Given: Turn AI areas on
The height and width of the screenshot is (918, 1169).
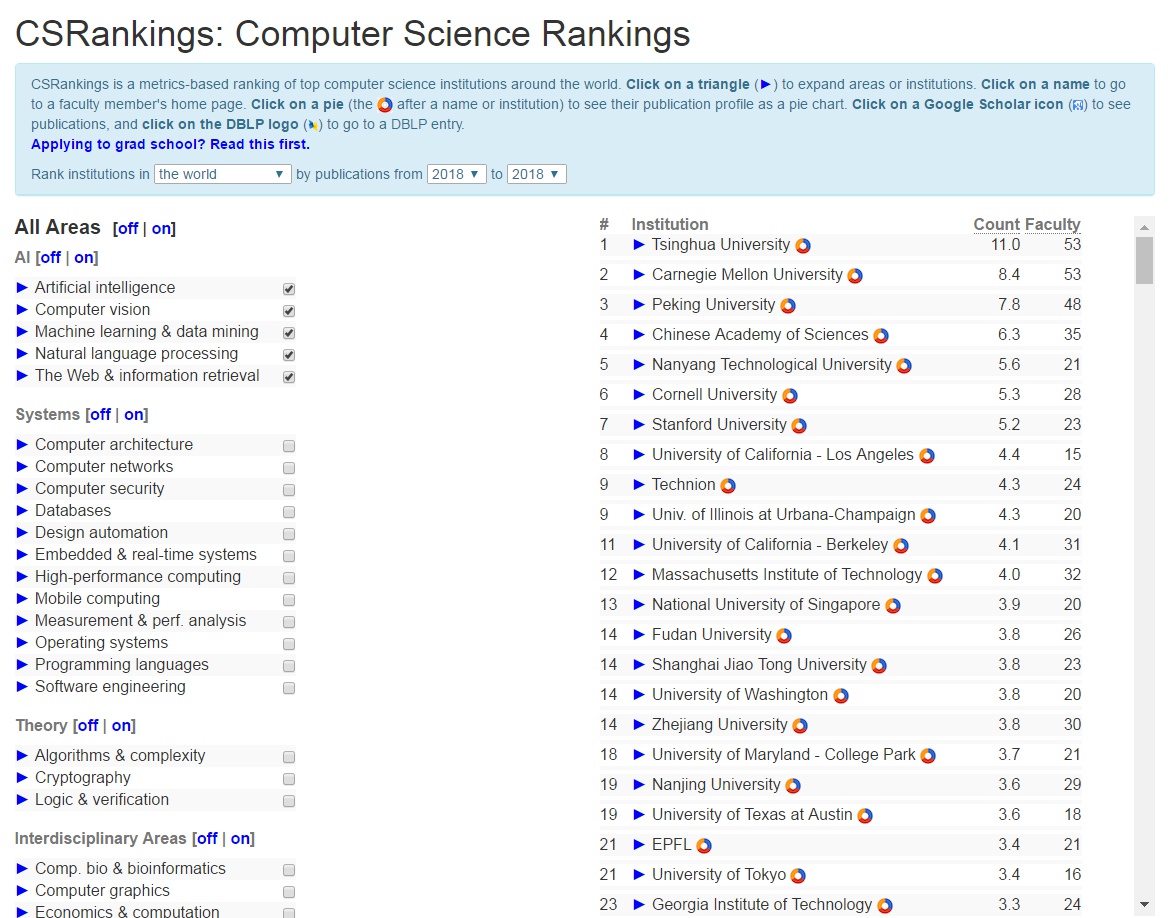Looking at the screenshot, I should point(84,257).
